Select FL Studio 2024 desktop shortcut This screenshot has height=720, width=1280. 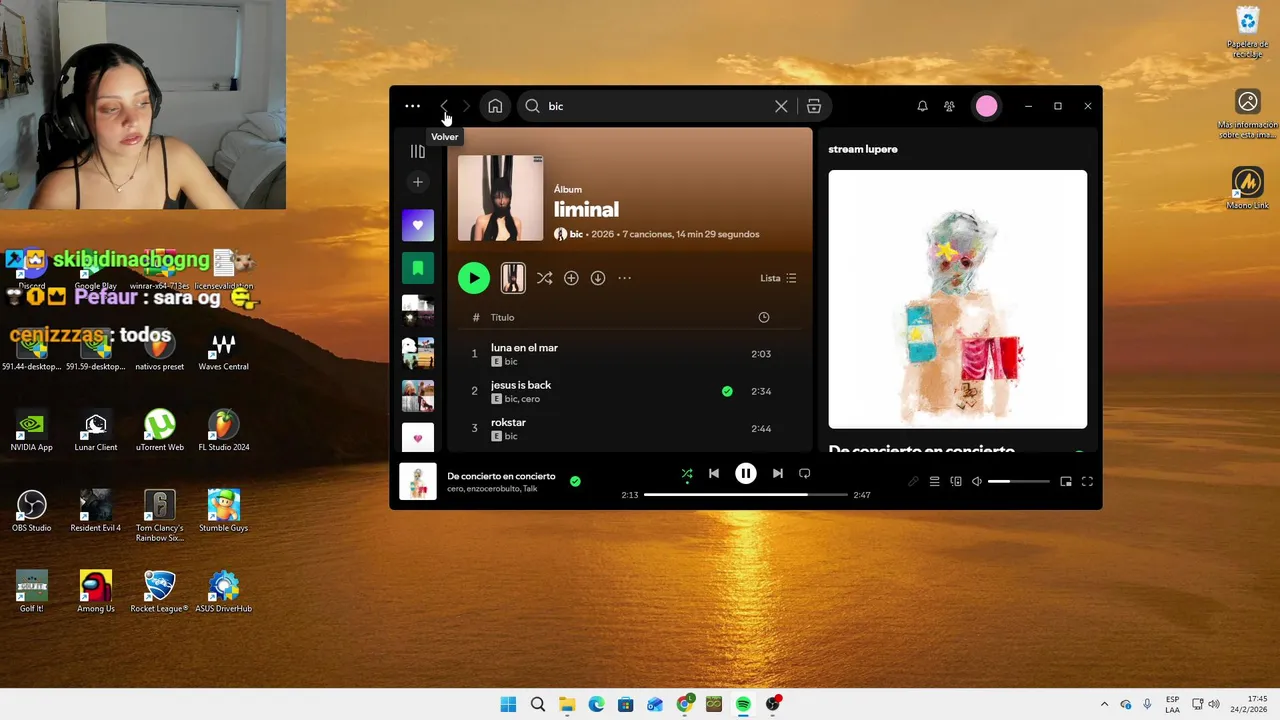[x=224, y=430]
